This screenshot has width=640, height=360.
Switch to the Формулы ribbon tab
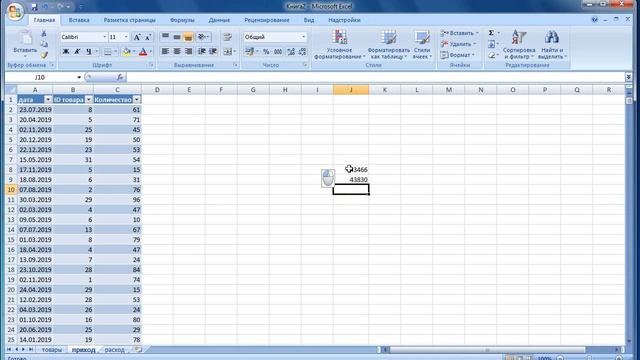coord(182,20)
